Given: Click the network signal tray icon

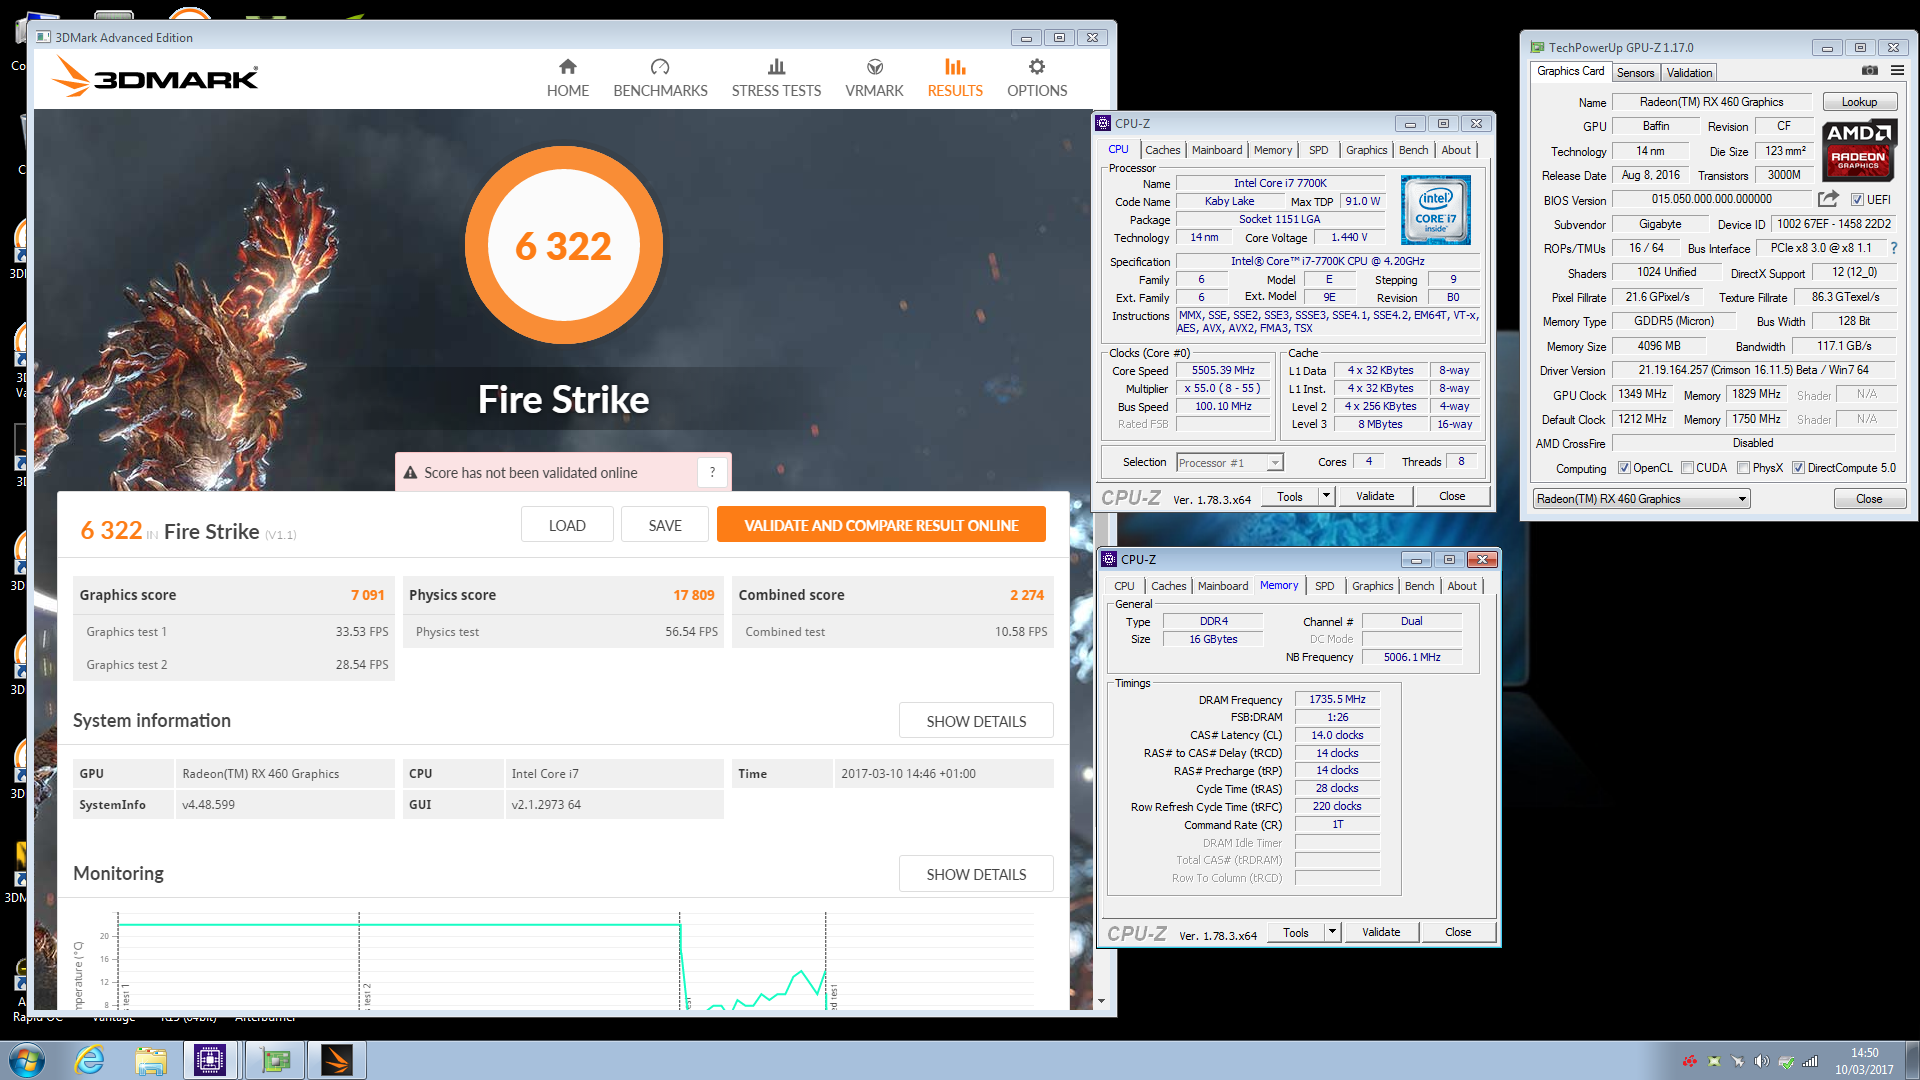Looking at the screenshot, I should (x=1810, y=1061).
